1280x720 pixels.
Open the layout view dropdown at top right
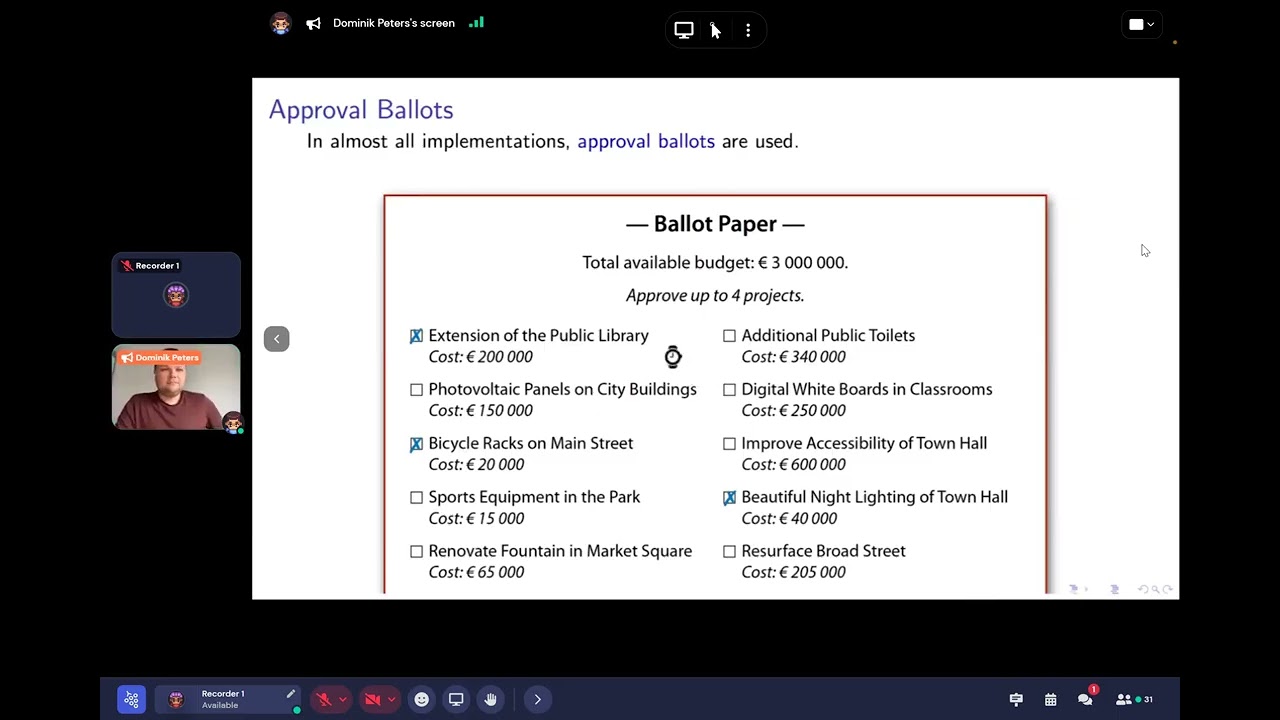tap(1142, 25)
